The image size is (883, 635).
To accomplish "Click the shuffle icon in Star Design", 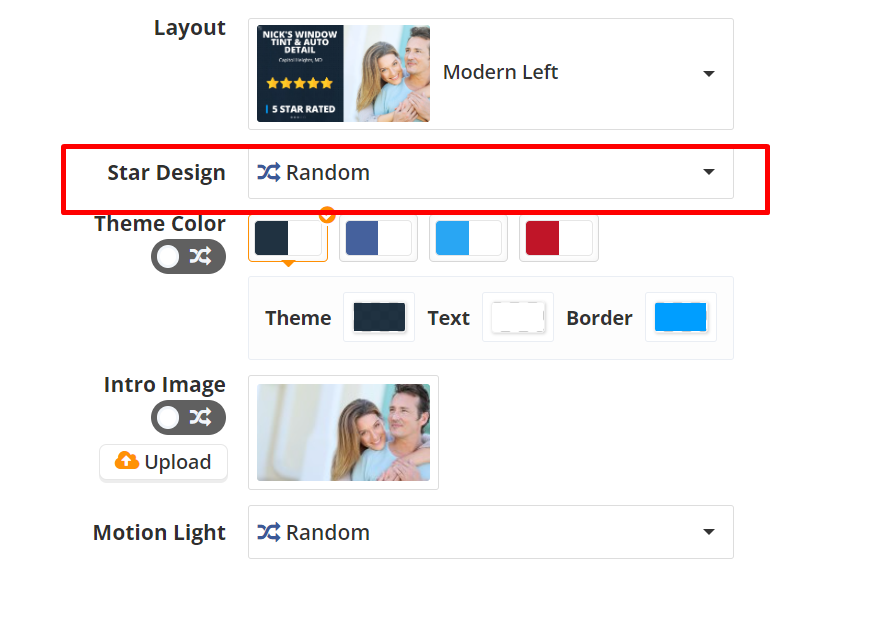I will [x=268, y=172].
